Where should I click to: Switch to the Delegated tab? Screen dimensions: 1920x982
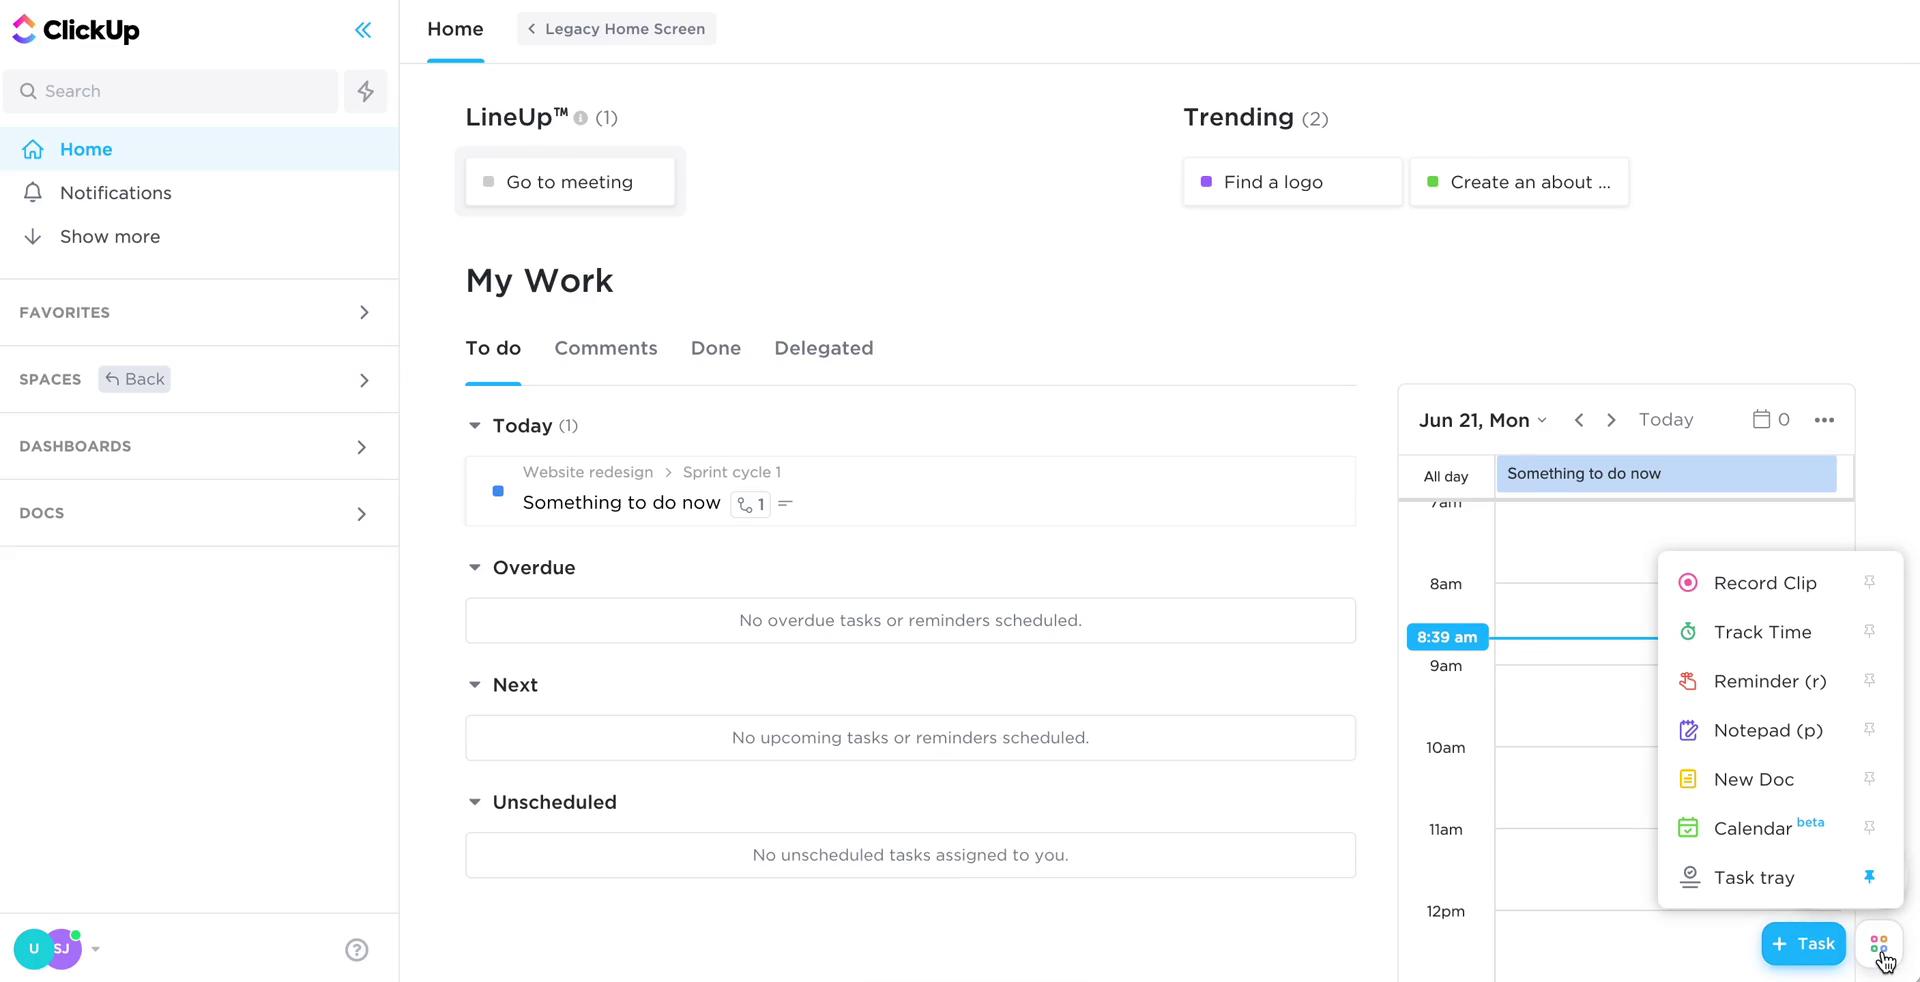click(824, 348)
